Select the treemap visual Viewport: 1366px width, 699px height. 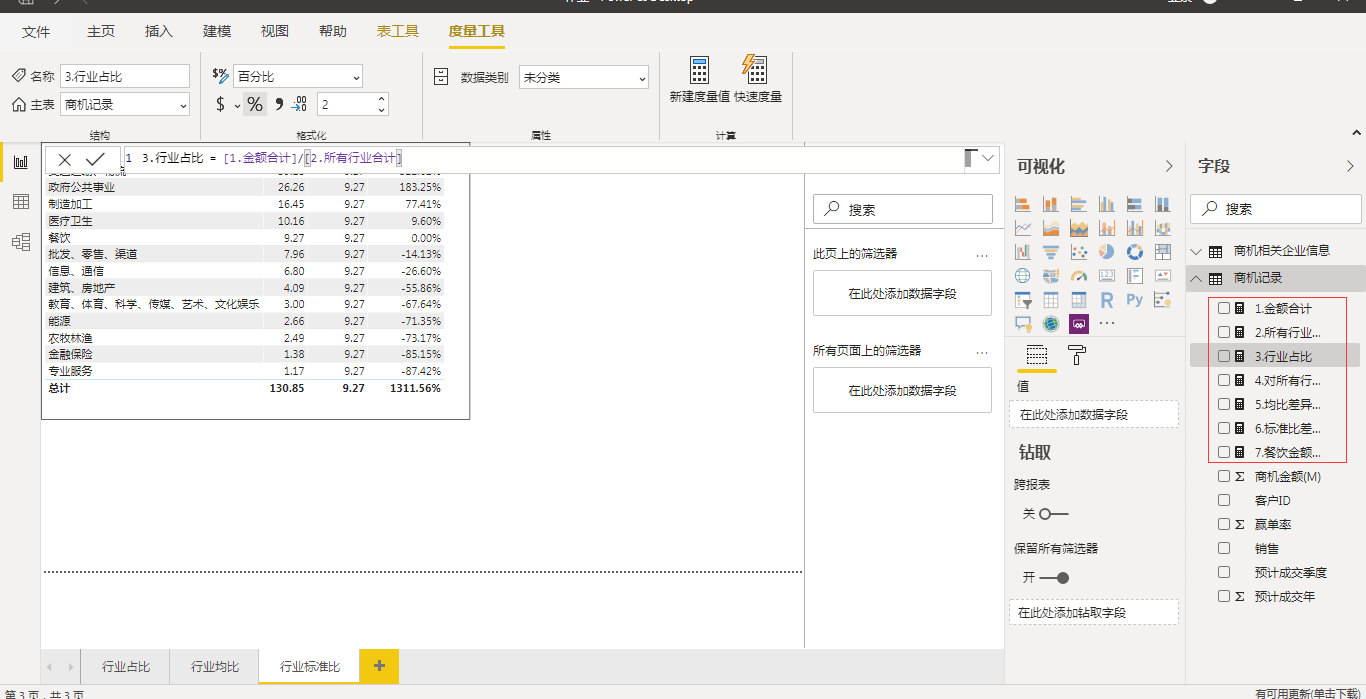(x=1163, y=252)
